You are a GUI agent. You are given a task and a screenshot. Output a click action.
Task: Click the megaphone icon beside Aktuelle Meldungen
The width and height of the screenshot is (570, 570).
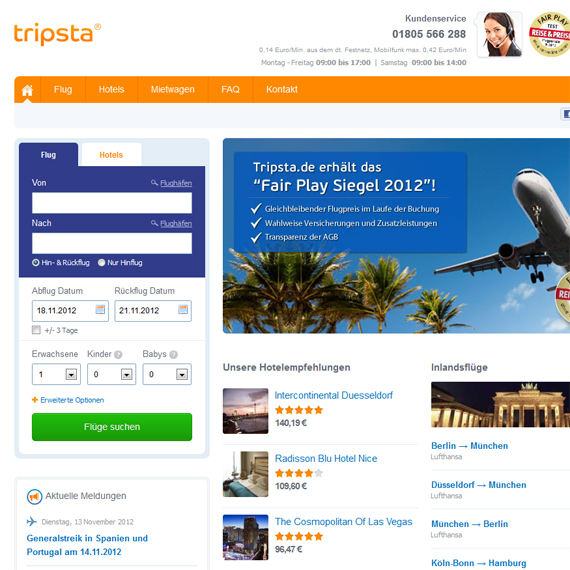[x=35, y=497]
